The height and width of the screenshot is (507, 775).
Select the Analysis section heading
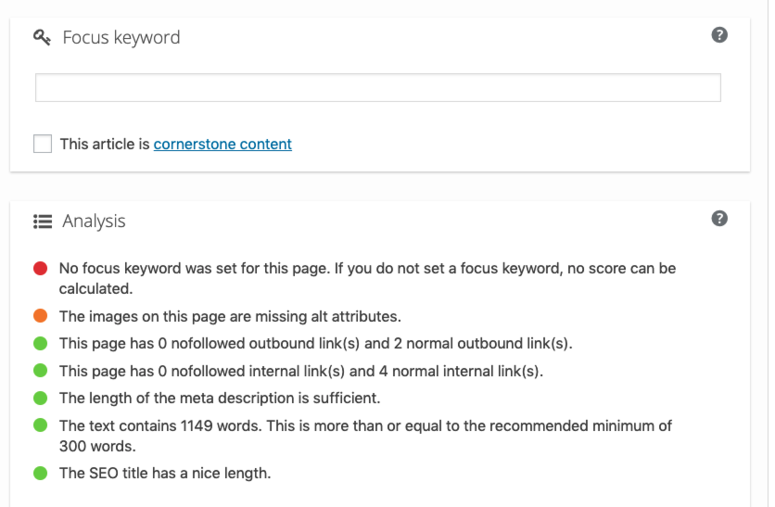(x=94, y=221)
